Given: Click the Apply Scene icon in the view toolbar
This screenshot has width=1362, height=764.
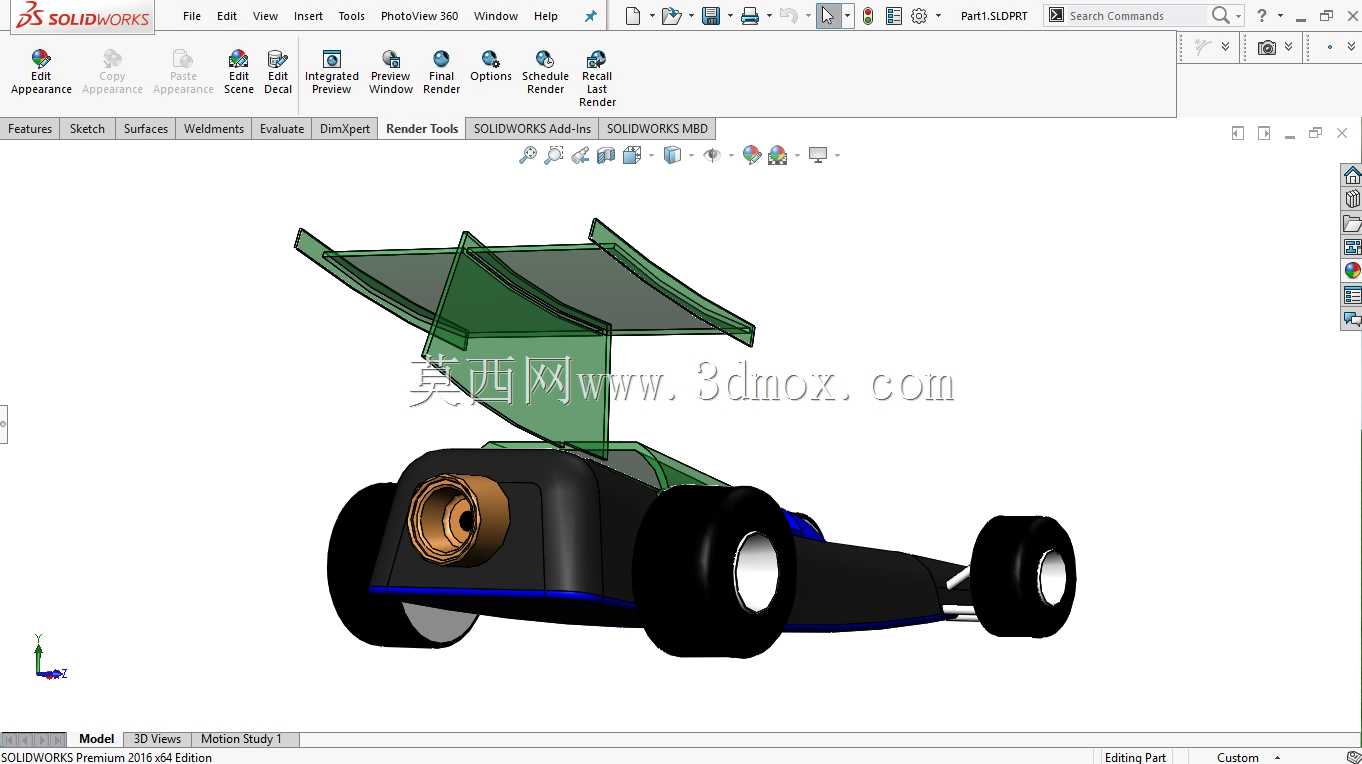Looking at the screenshot, I should pyautogui.click(x=777, y=155).
